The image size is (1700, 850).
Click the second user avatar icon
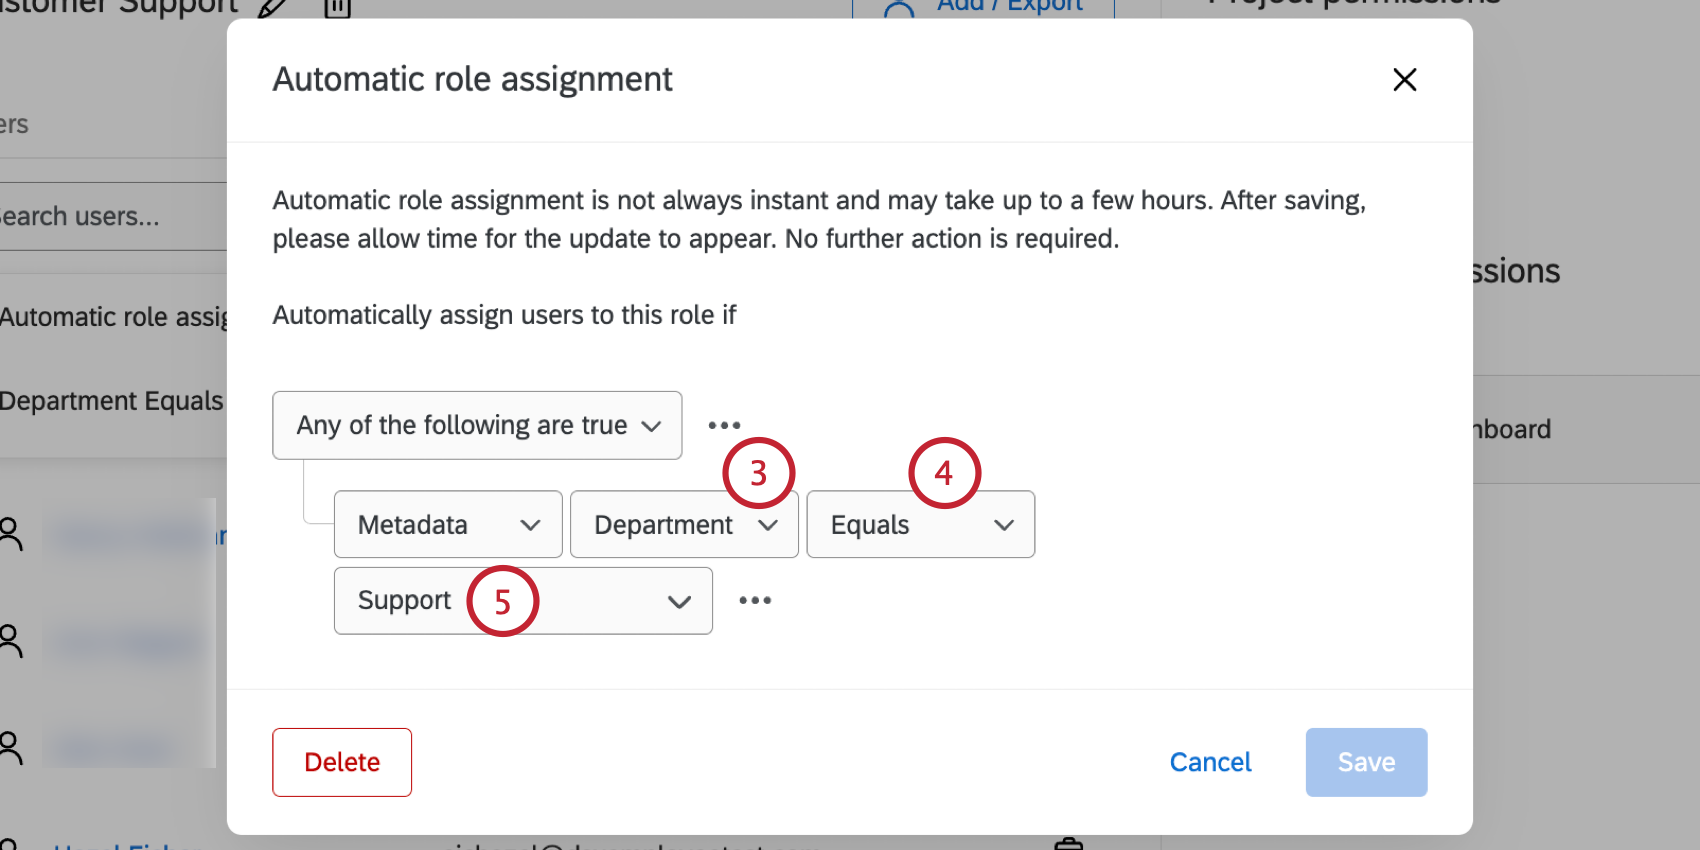(11, 640)
